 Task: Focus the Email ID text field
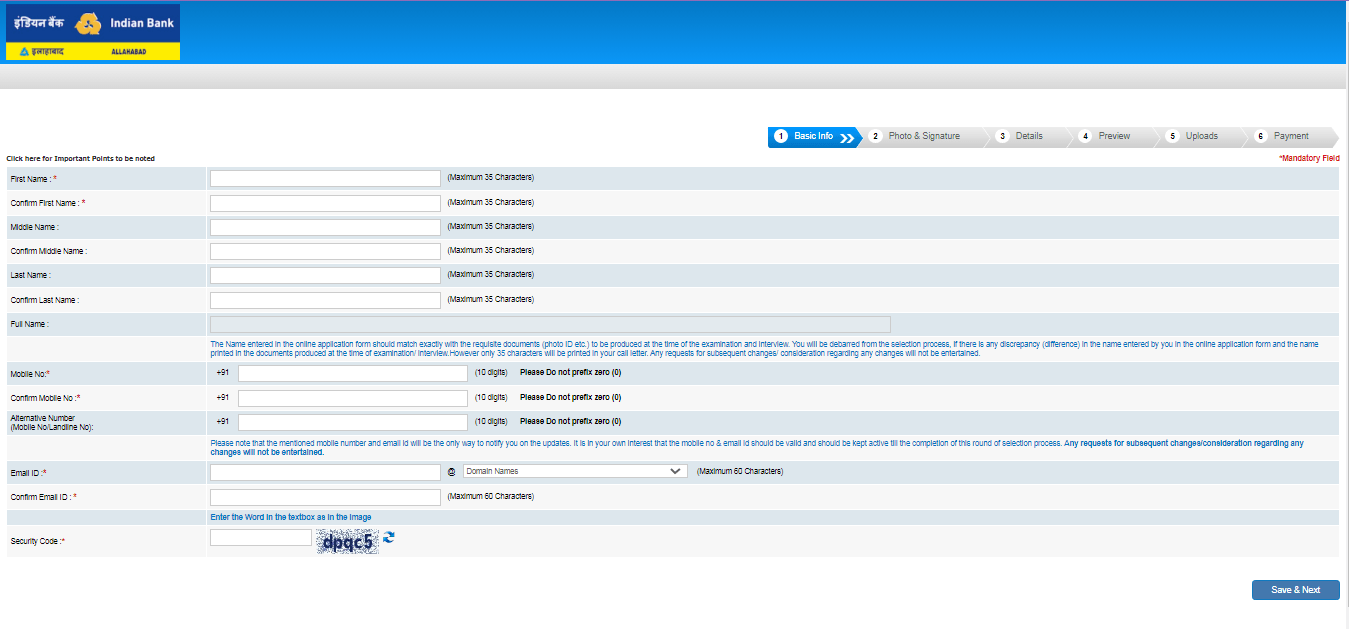pos(325,472)
